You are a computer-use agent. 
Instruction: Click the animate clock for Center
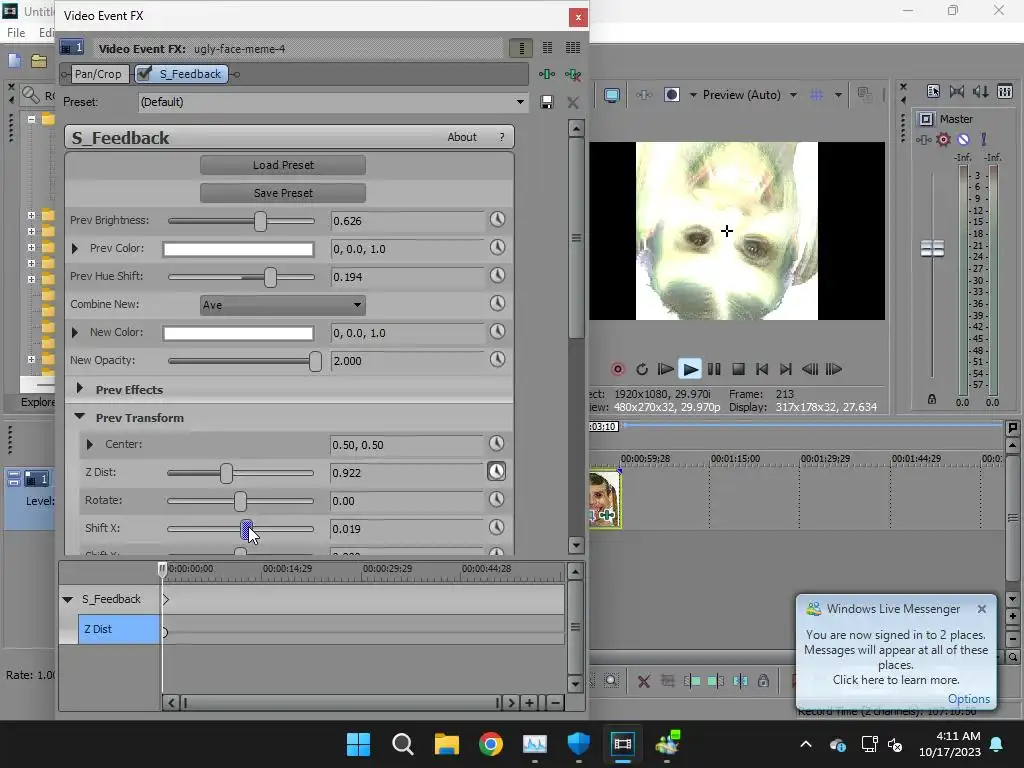[x=496, y=443]
